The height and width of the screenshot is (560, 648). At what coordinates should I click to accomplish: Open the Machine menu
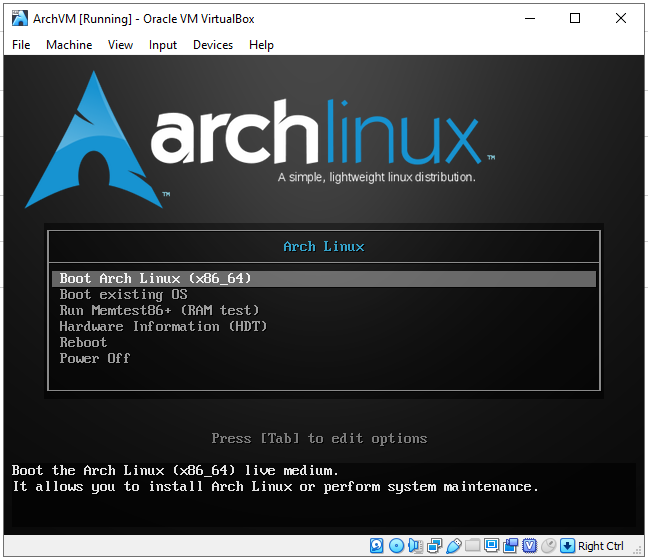coord(69,45)
